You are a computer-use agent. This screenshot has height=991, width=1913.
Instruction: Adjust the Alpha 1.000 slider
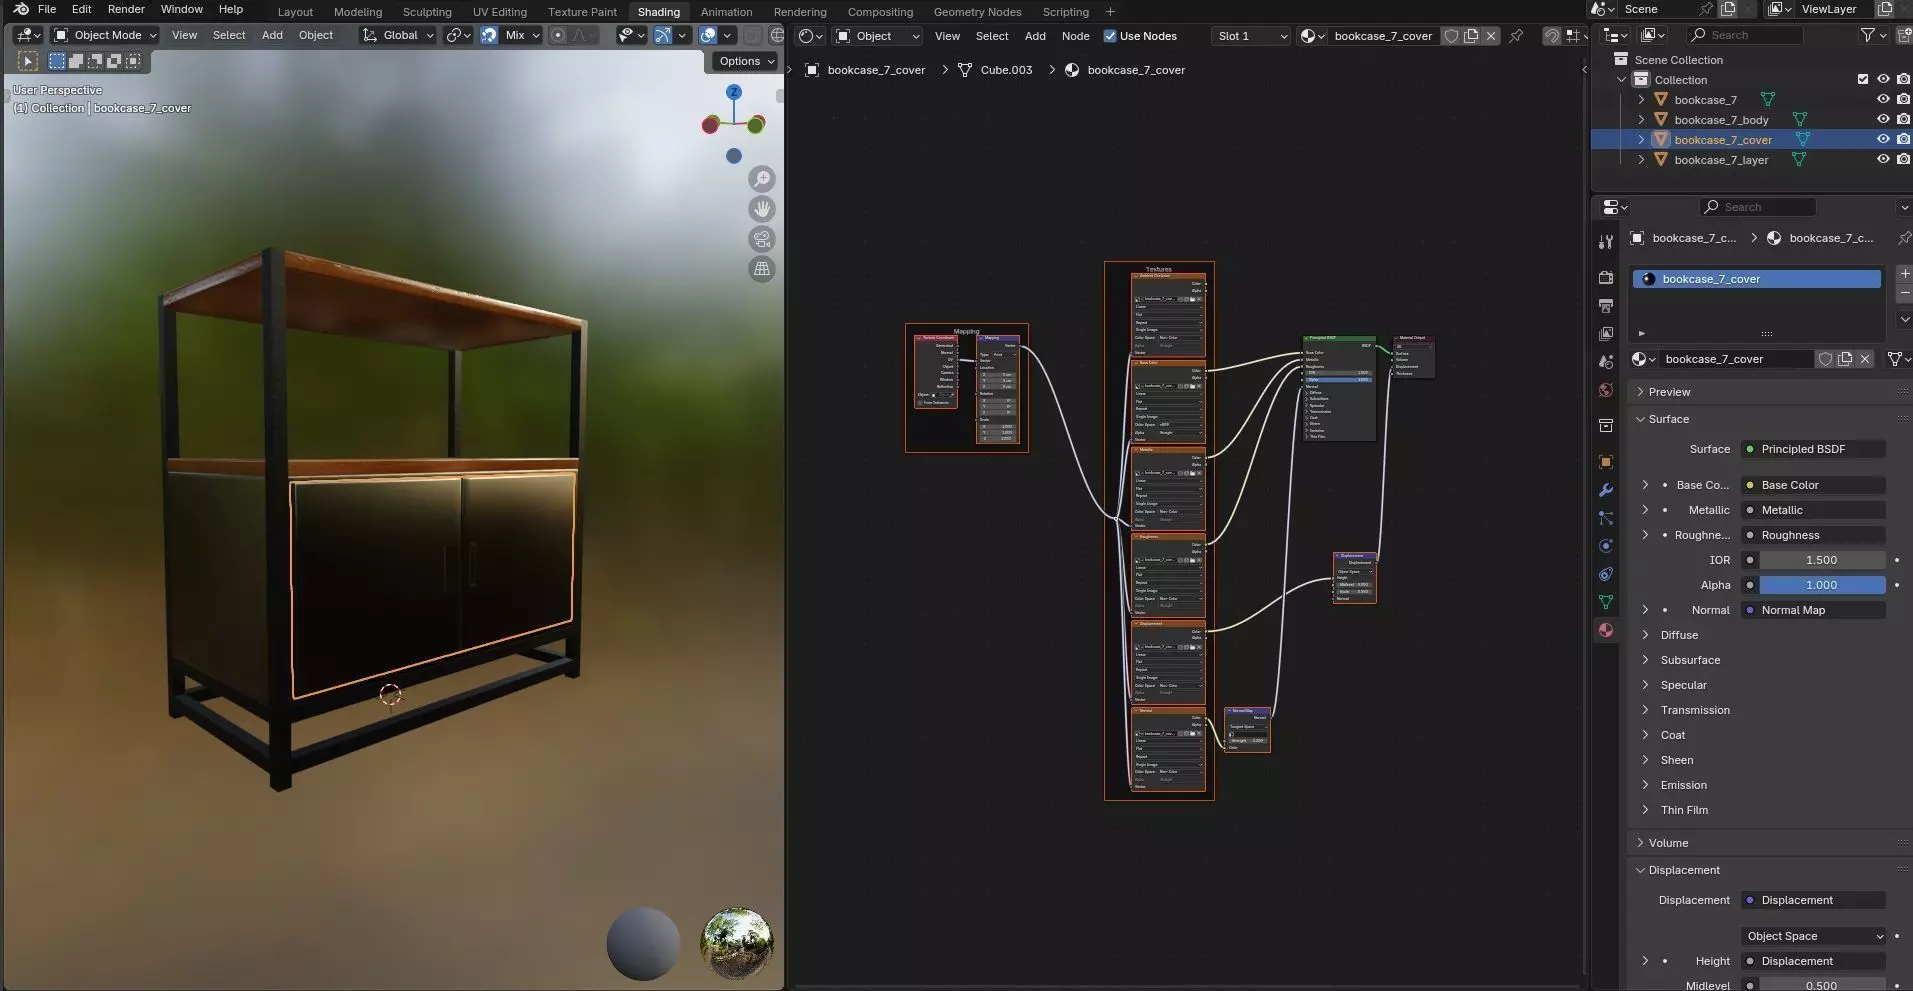click(x=1822, y=585)
